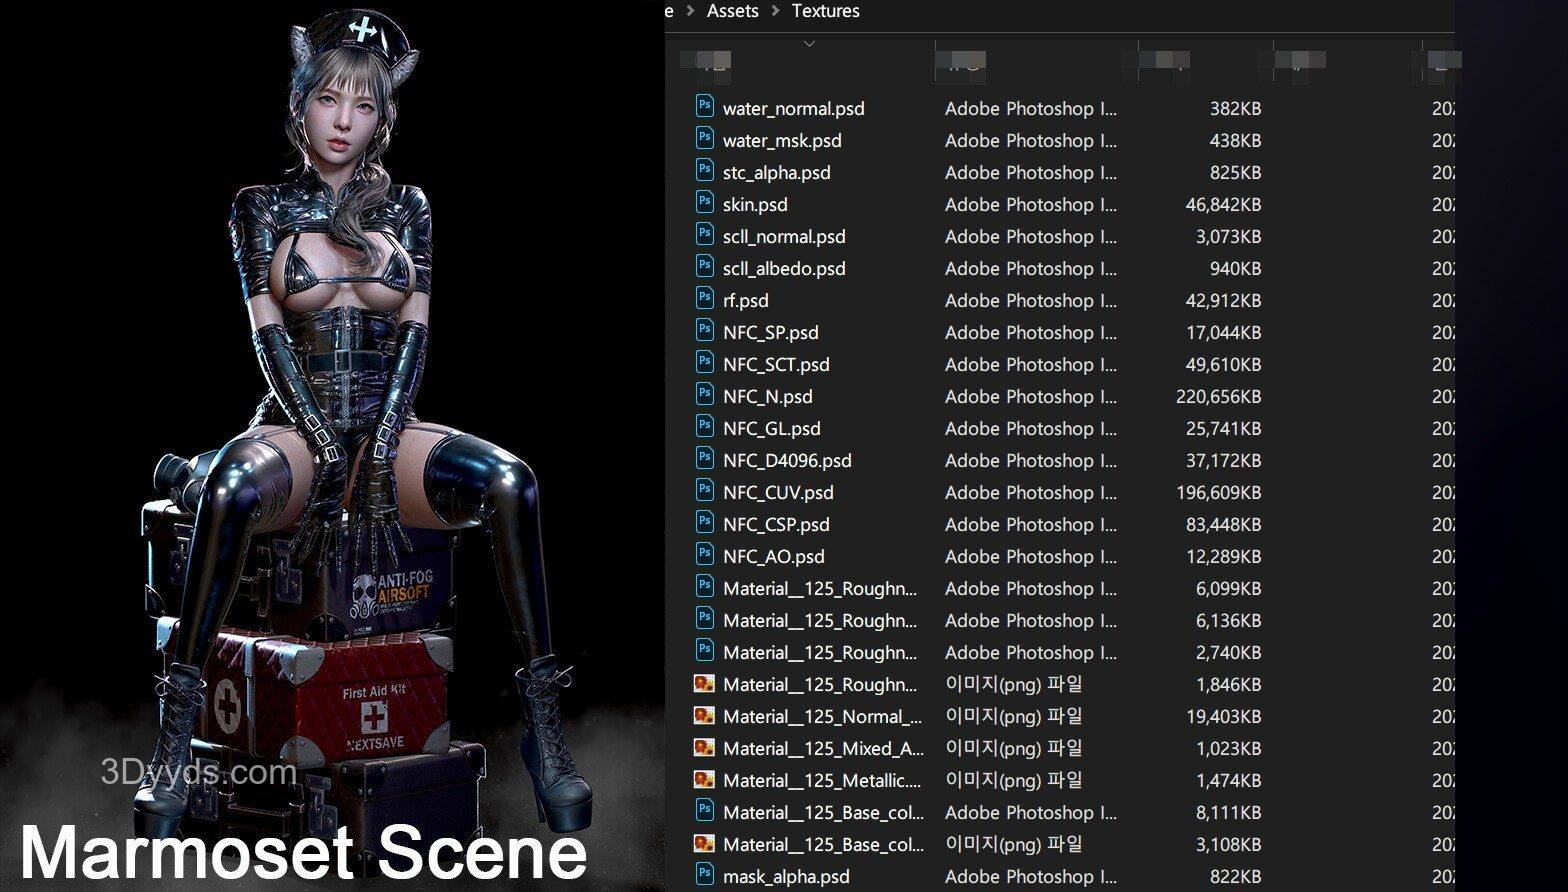Select the Photoshop icon next to NFC_N.psd
Screen dimensions: 1568x892
[704, 395]
